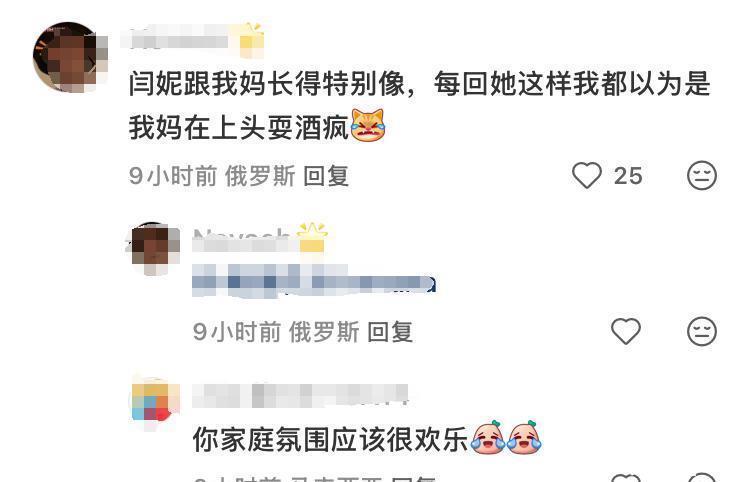Viewport: 750px width, 482px height.
Task: Tap the like count 25
Action: pyautogui.click(x=628, y=176)
